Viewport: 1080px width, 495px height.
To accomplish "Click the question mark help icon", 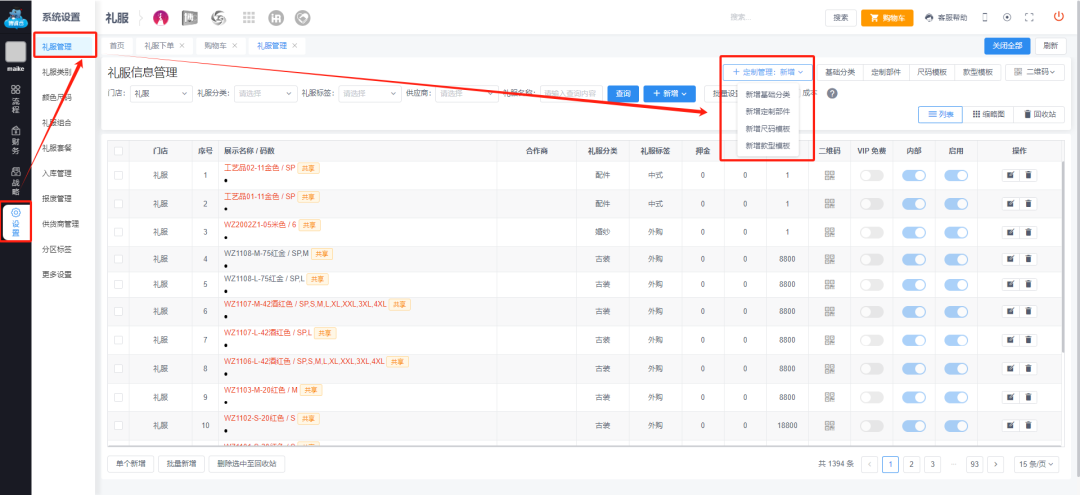I will 832,94.
